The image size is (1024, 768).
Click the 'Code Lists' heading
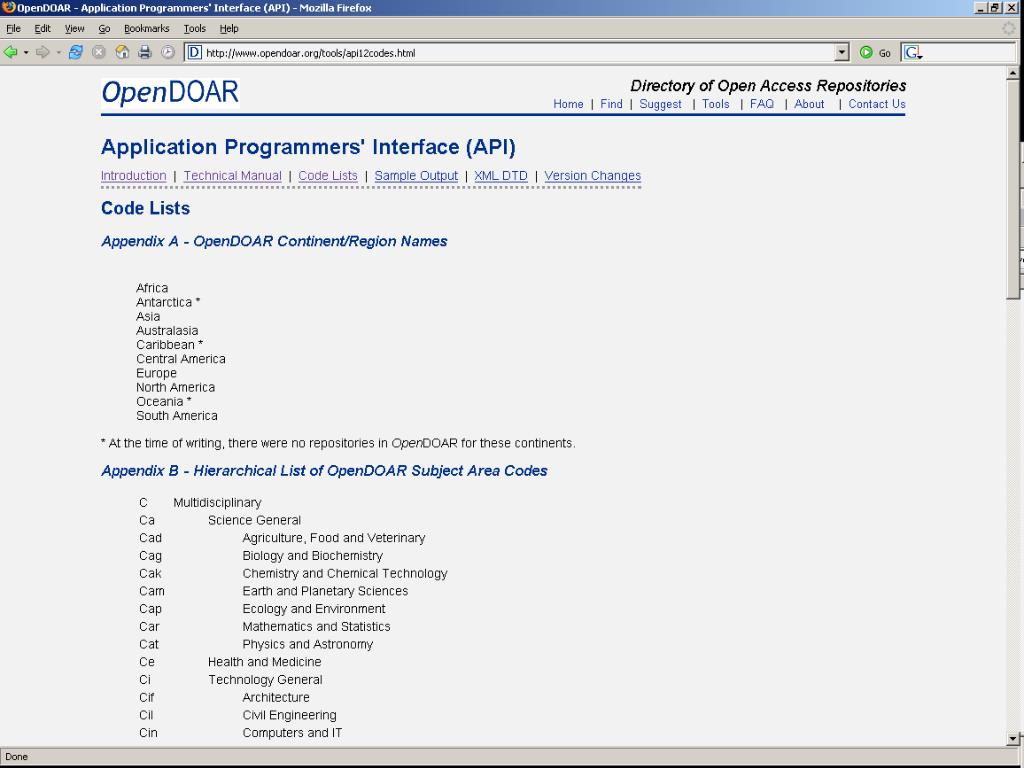[x=146, y=208]
